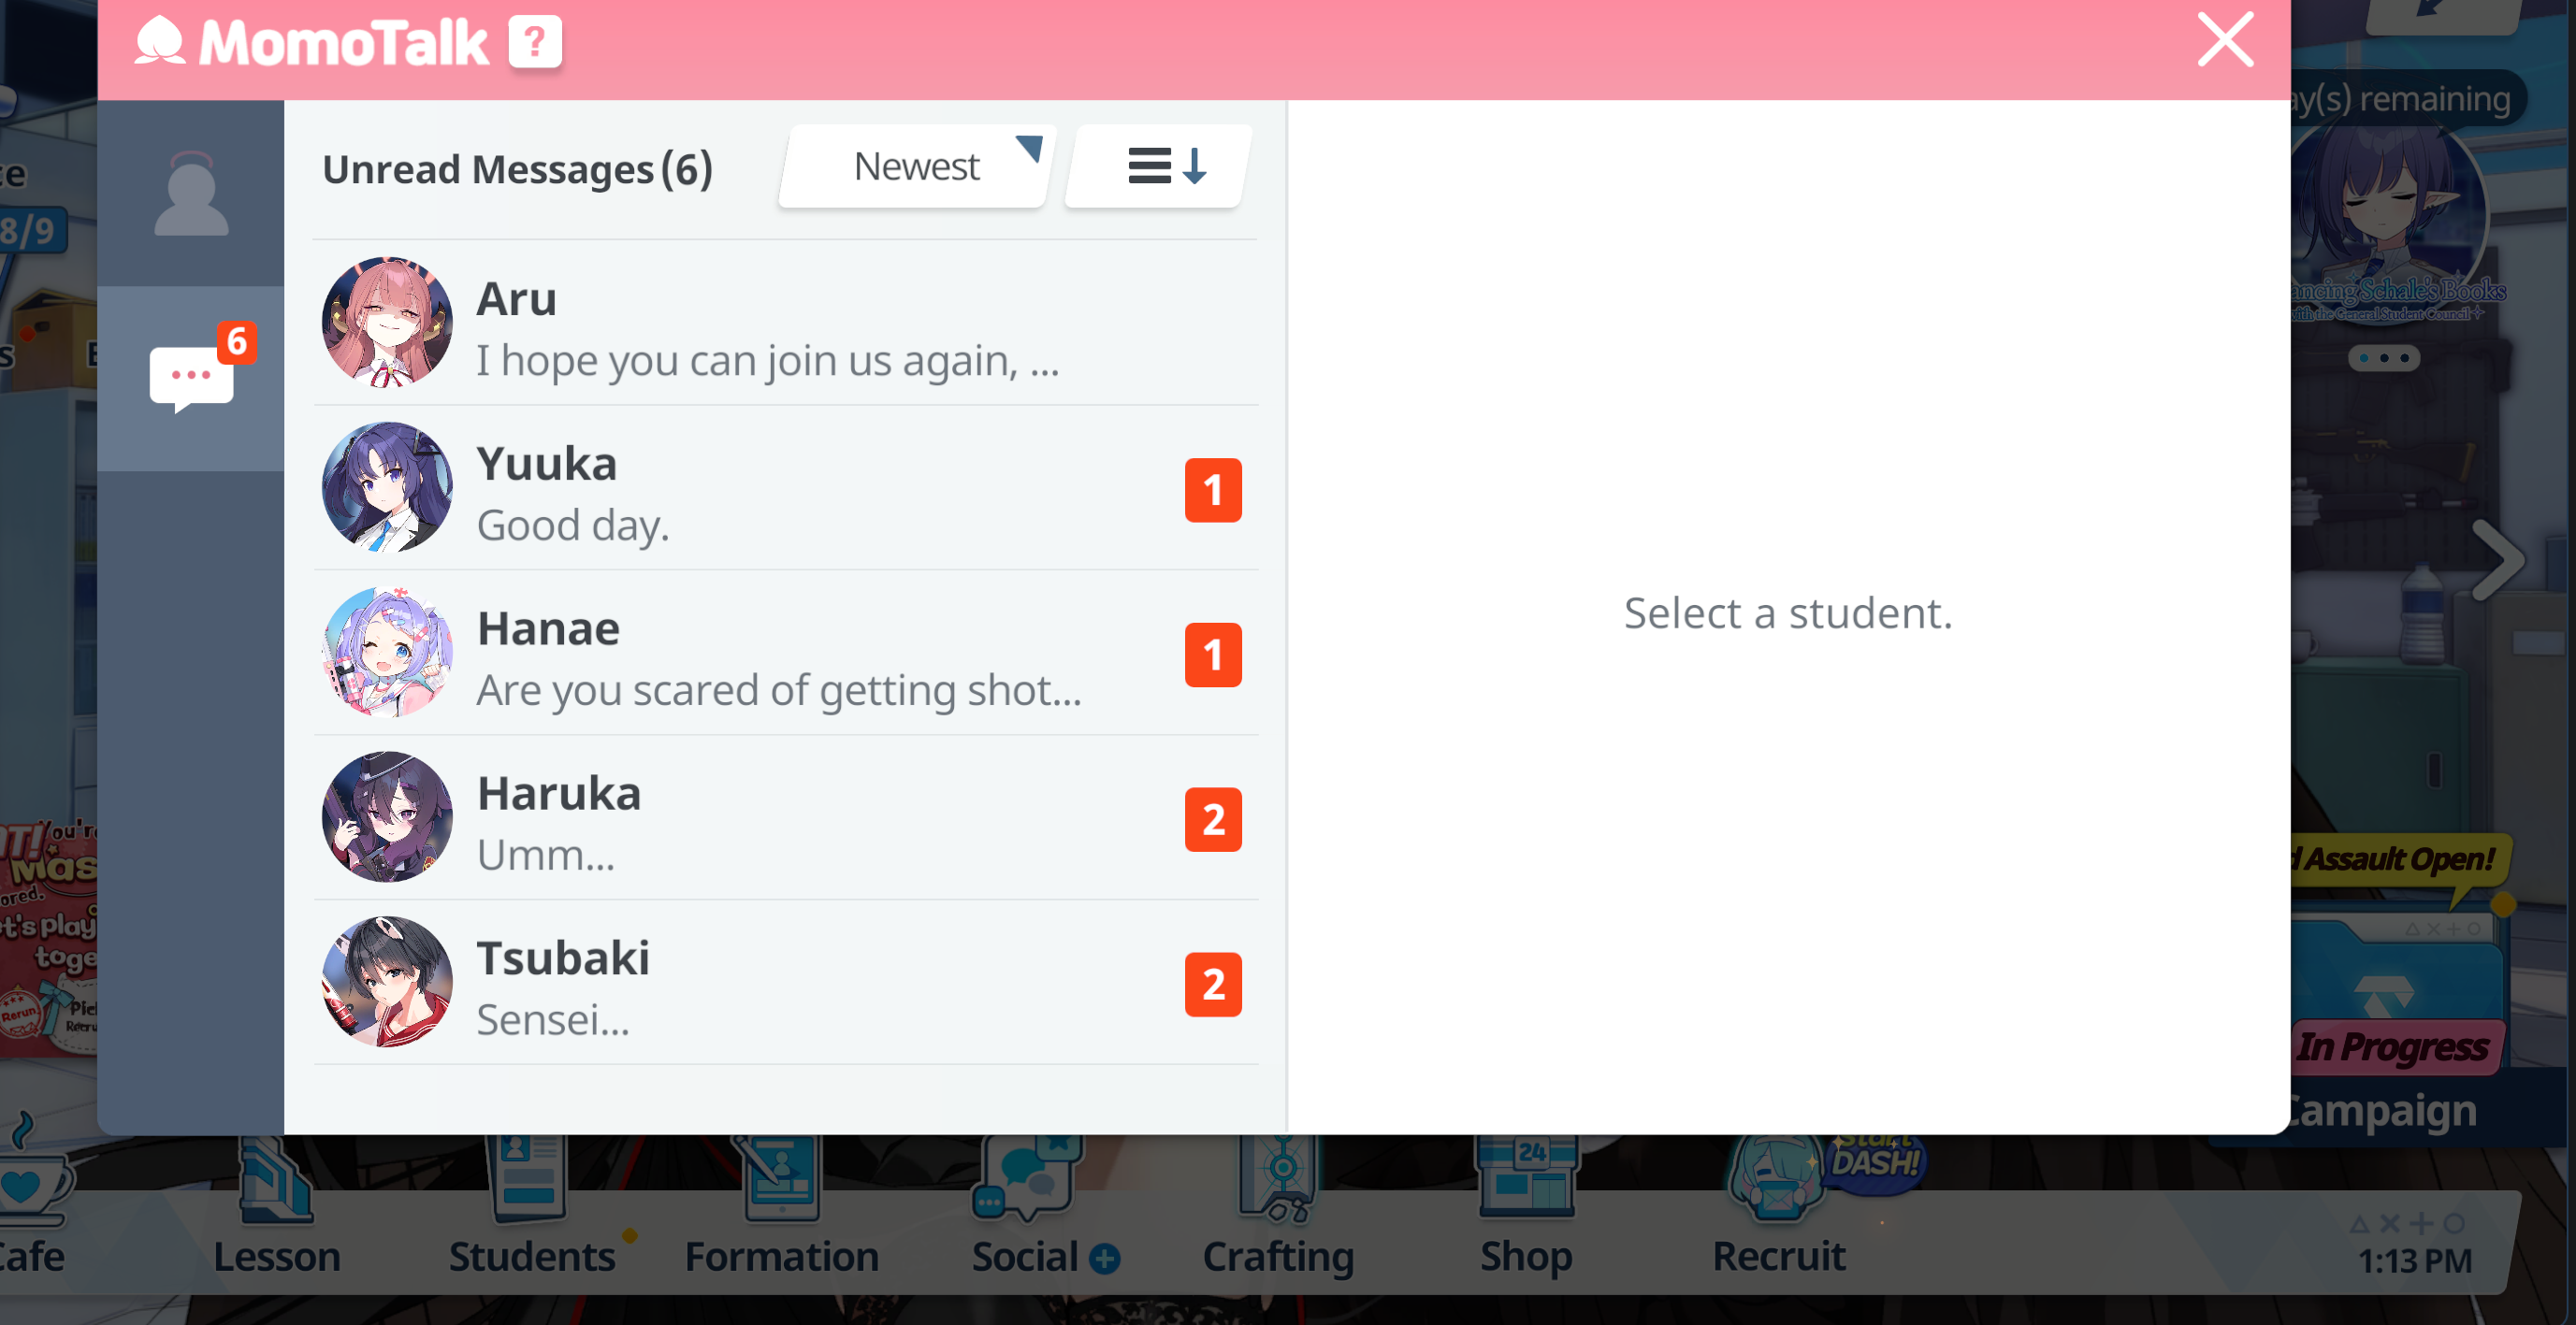This screenshot has height=1325, width=2576.
Task: Click the banner page indicator dots
Action: (2384, 358)
